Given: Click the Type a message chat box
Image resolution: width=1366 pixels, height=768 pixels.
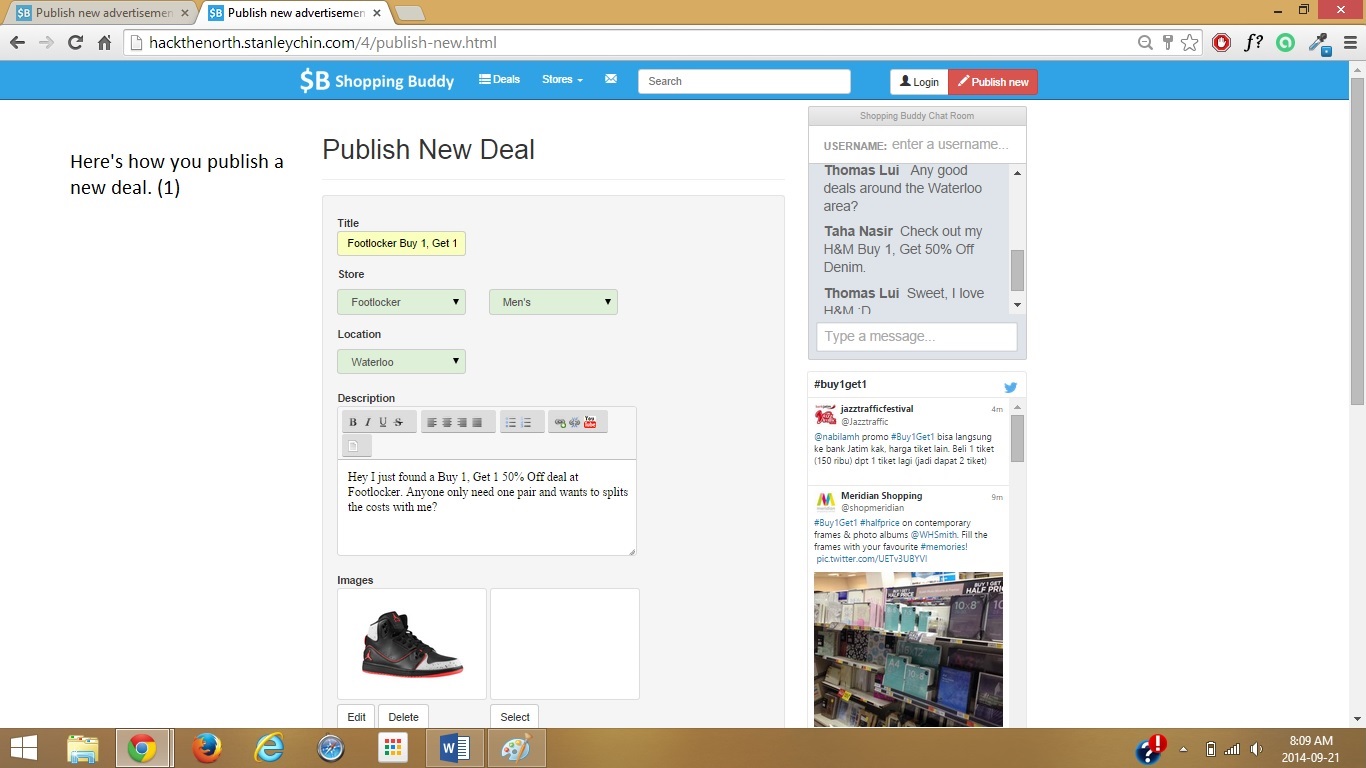Looking at the screenshot, I should tap(917, 336).
